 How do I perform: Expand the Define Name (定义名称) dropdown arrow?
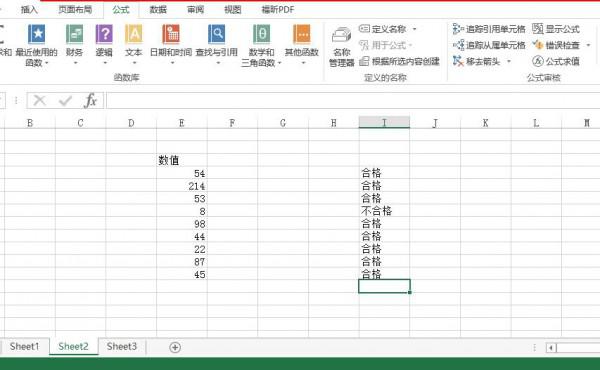414,29
